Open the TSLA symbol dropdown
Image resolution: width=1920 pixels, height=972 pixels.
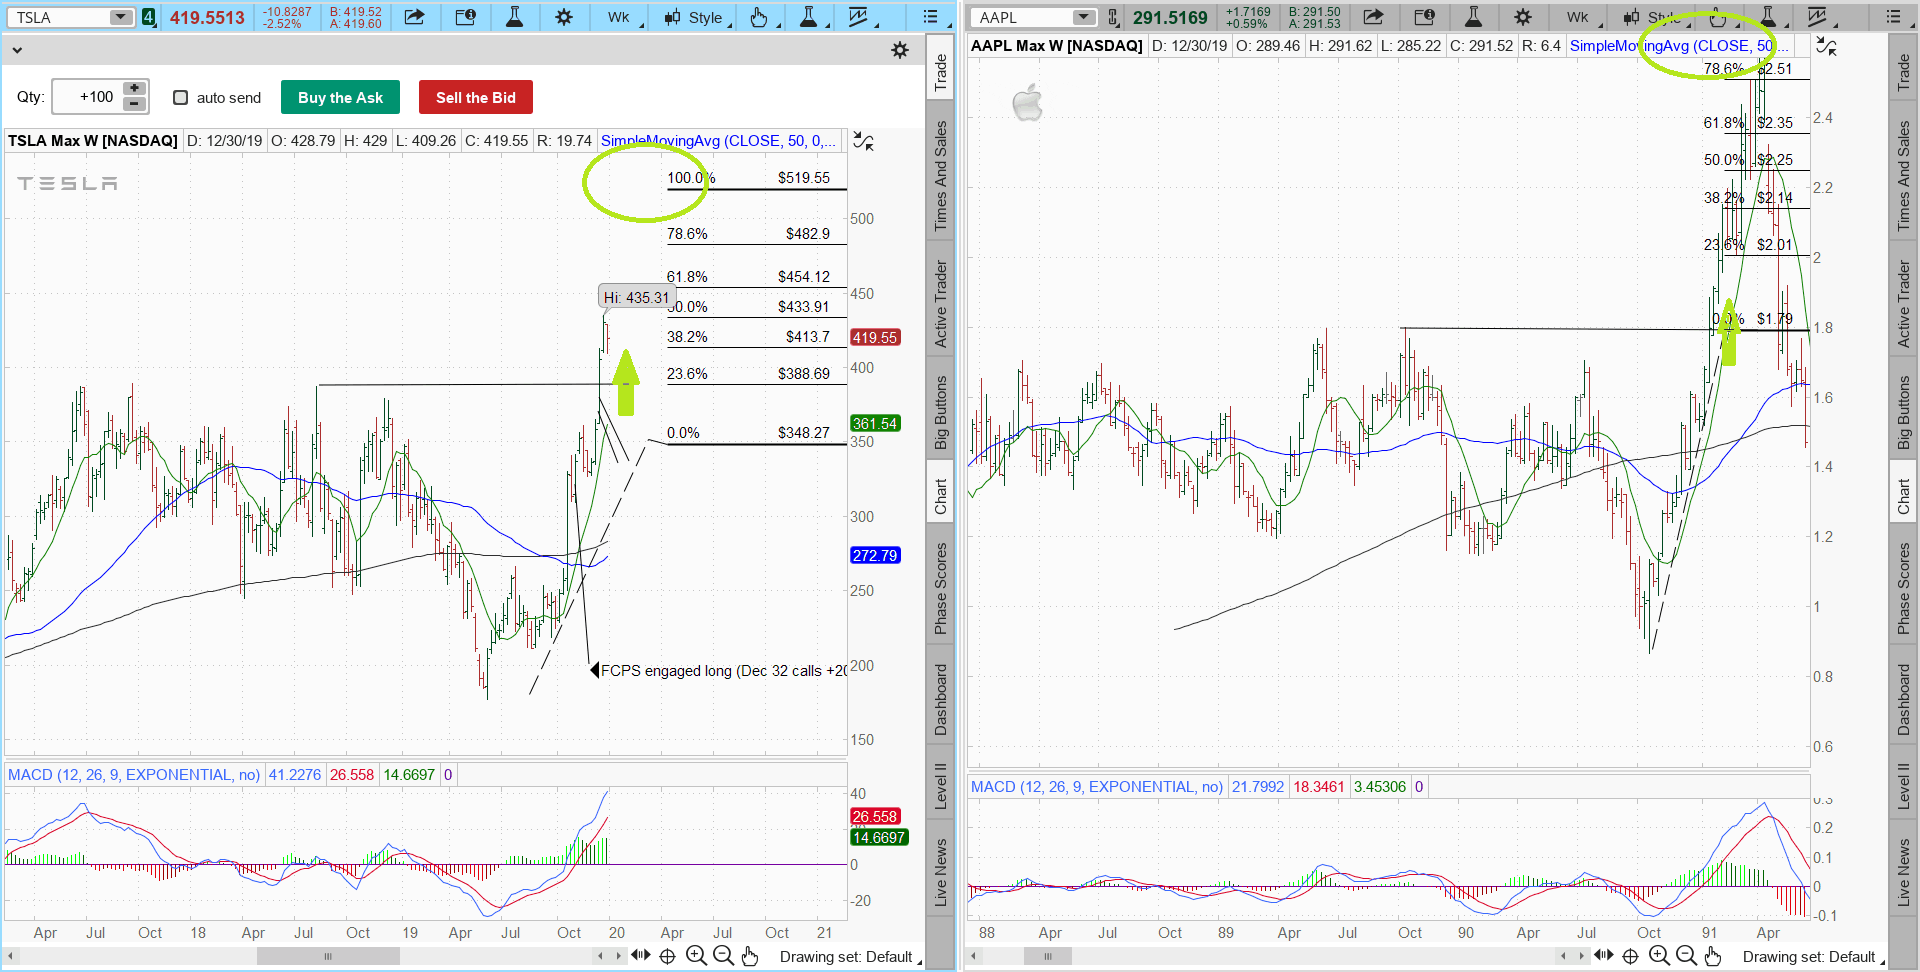pyautogui.click(x=120, y=17)
